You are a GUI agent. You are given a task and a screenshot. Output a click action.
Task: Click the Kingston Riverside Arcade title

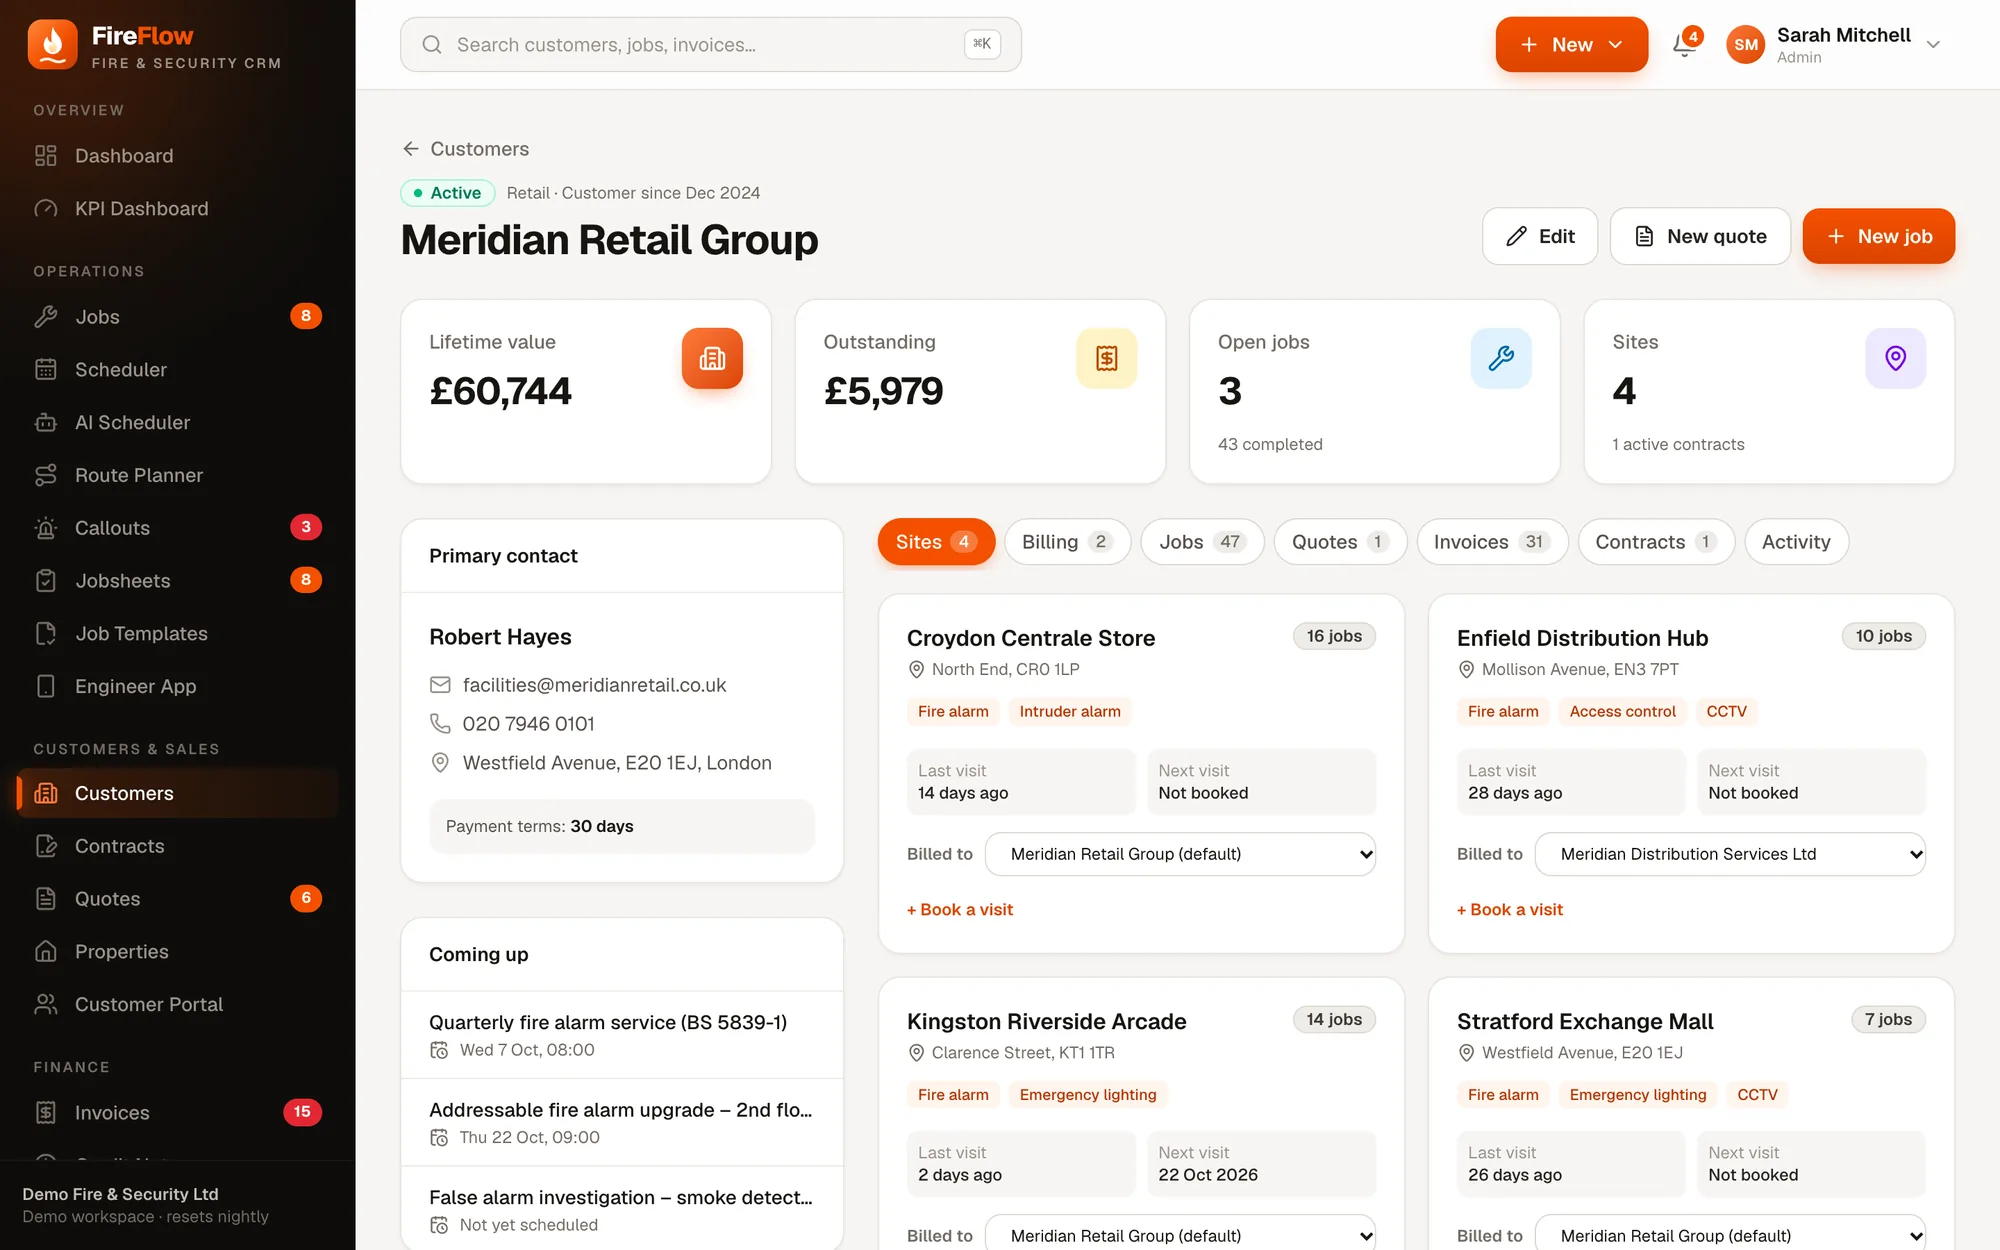click(1046, 1021)
